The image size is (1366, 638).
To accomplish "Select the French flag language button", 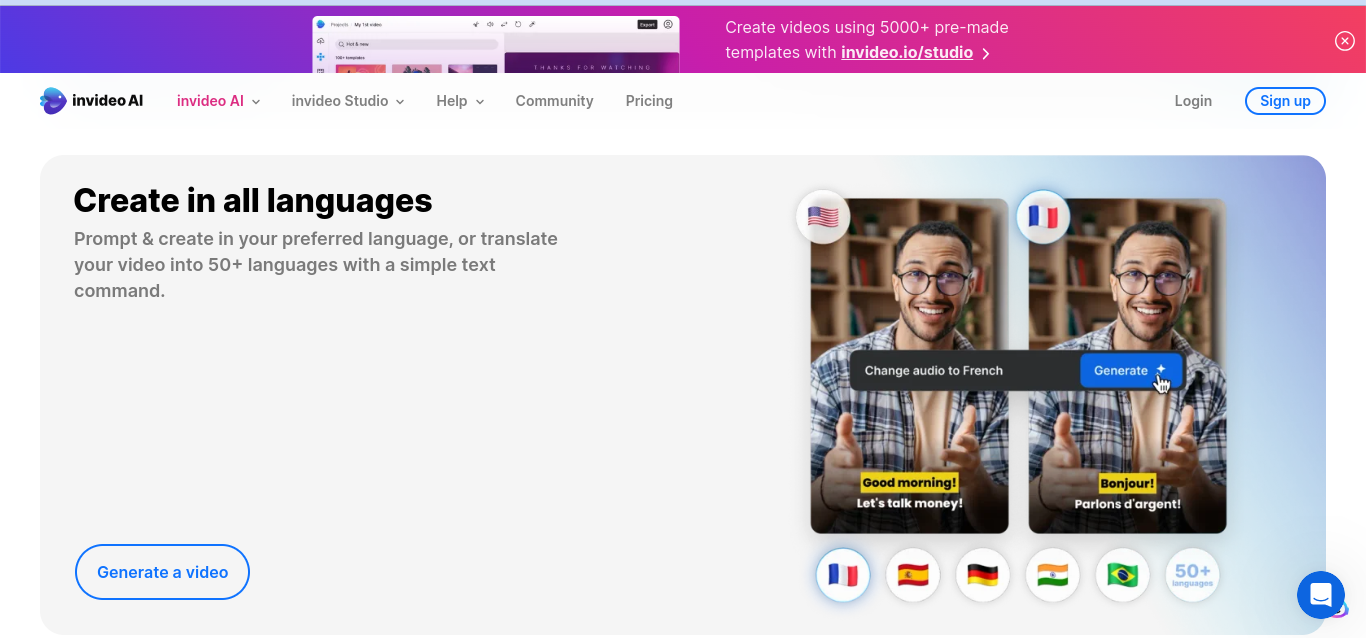I will 843,575.
